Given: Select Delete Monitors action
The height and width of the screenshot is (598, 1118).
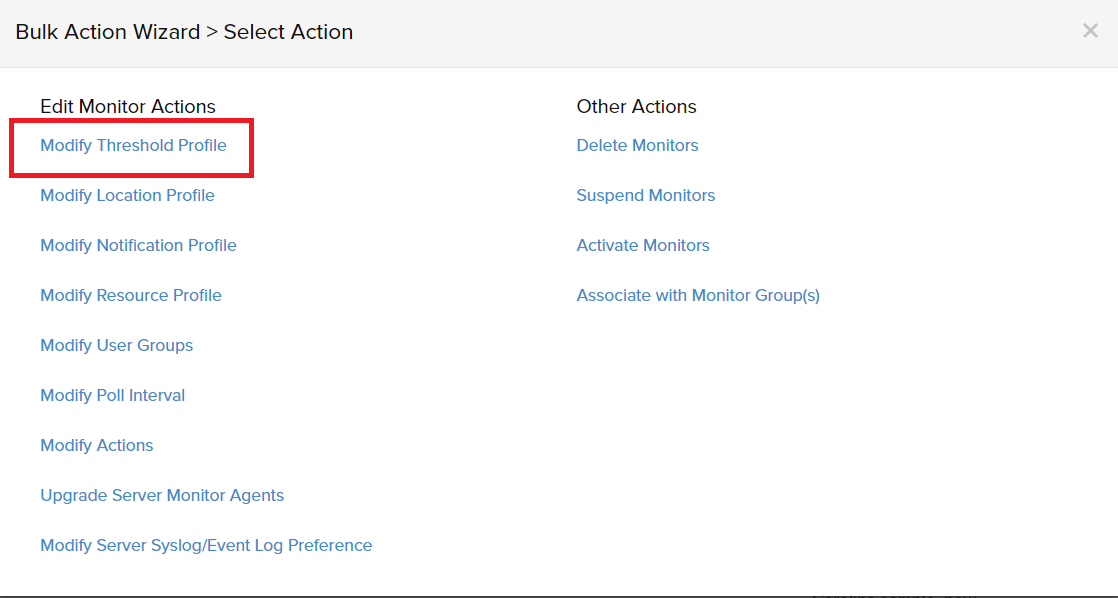Looking at the screenshot, I should pyautogui.click(x=637, y=146).
